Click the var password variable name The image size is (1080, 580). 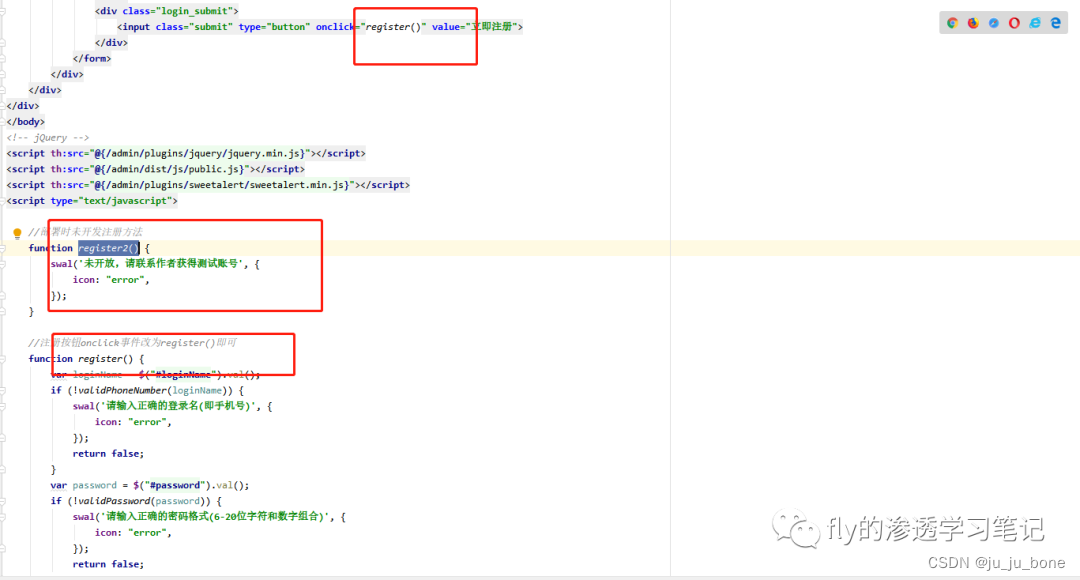pyautogui.click(x=94, y=486)
